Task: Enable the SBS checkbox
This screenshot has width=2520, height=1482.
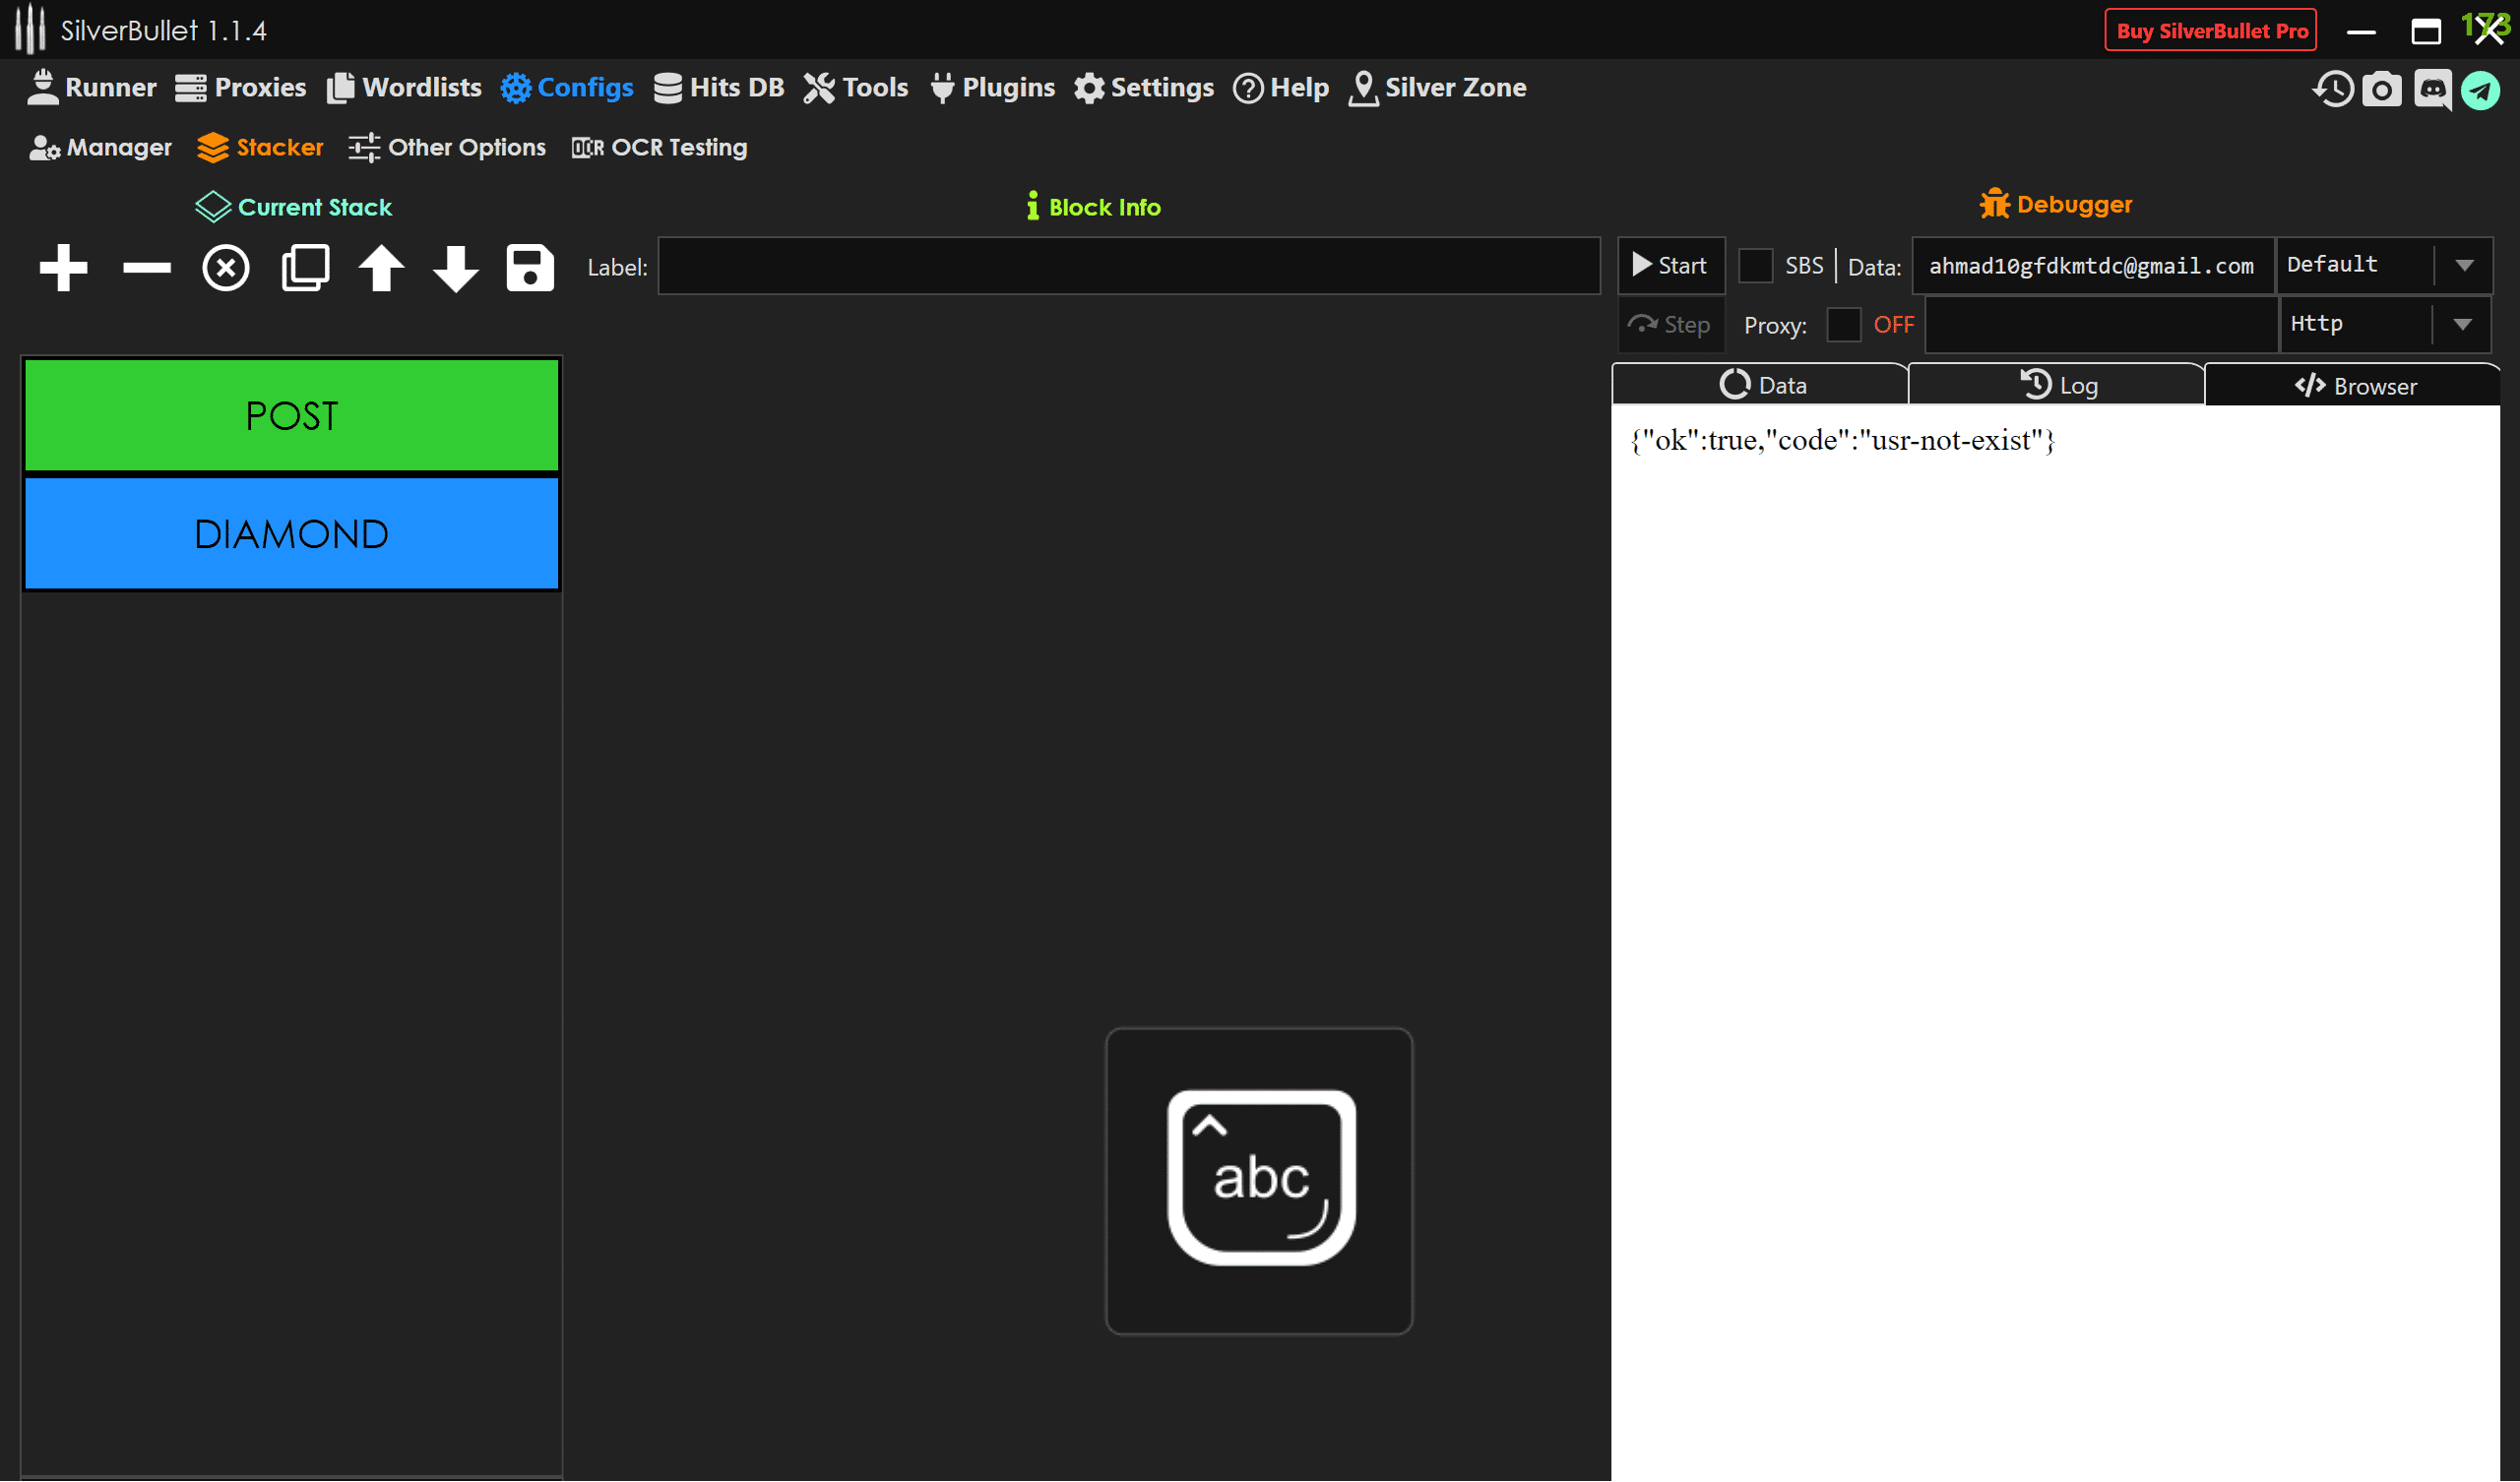Action: pos(1755,266)
